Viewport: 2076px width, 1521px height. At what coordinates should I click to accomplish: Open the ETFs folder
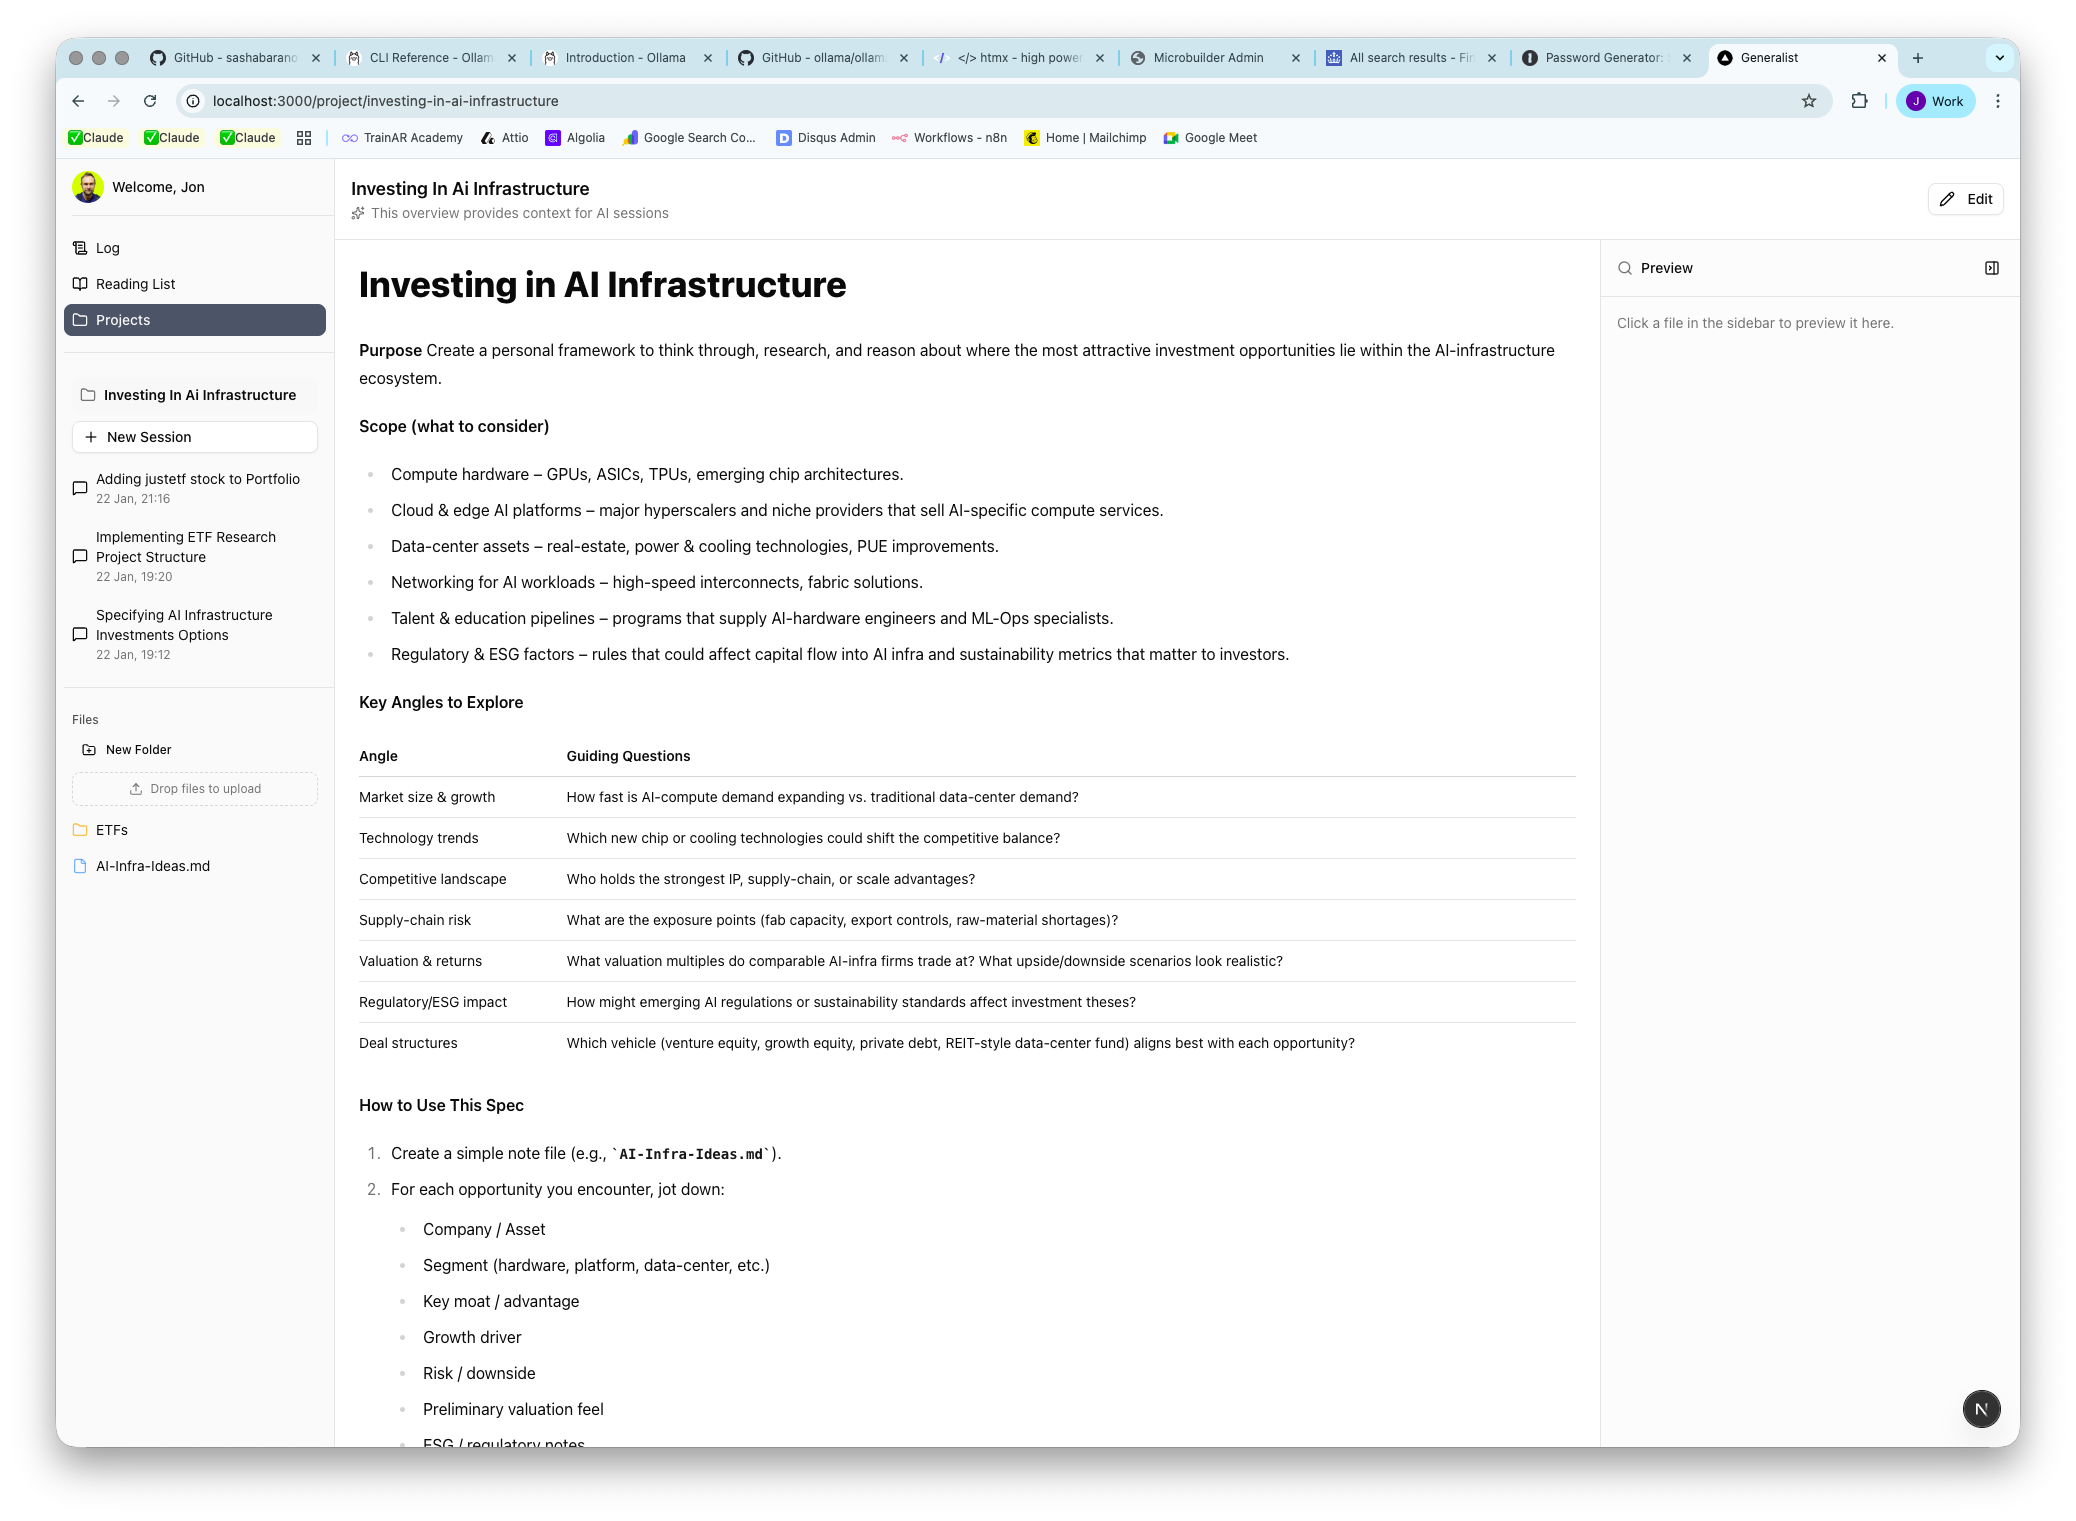(x=112, y=830)
